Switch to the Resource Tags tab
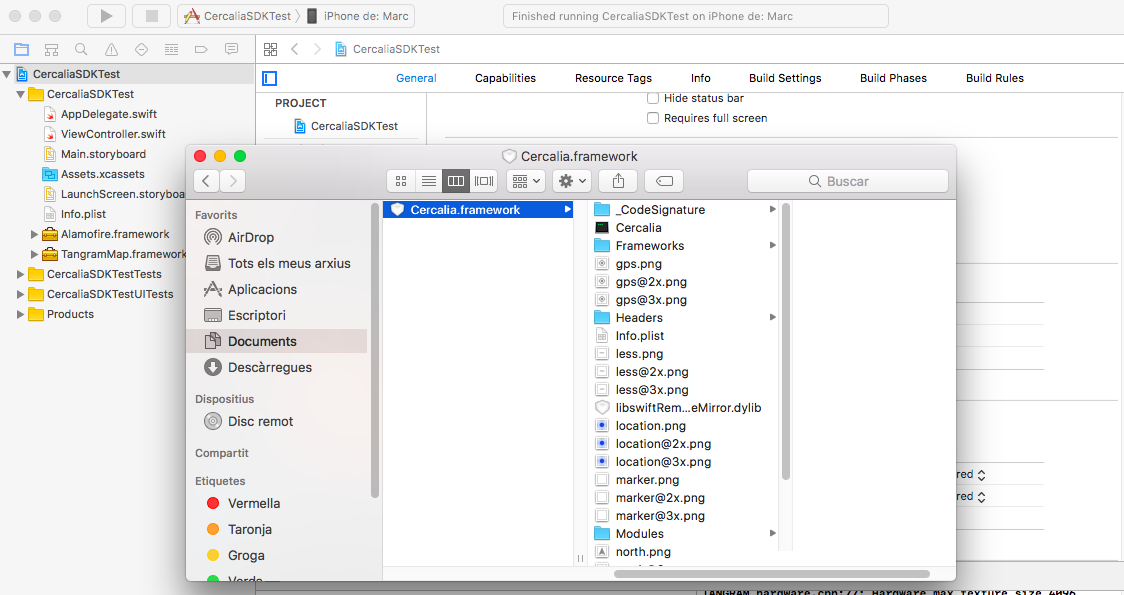The width and height of the screenshot is (1124, 595). (x=614, y=78)
